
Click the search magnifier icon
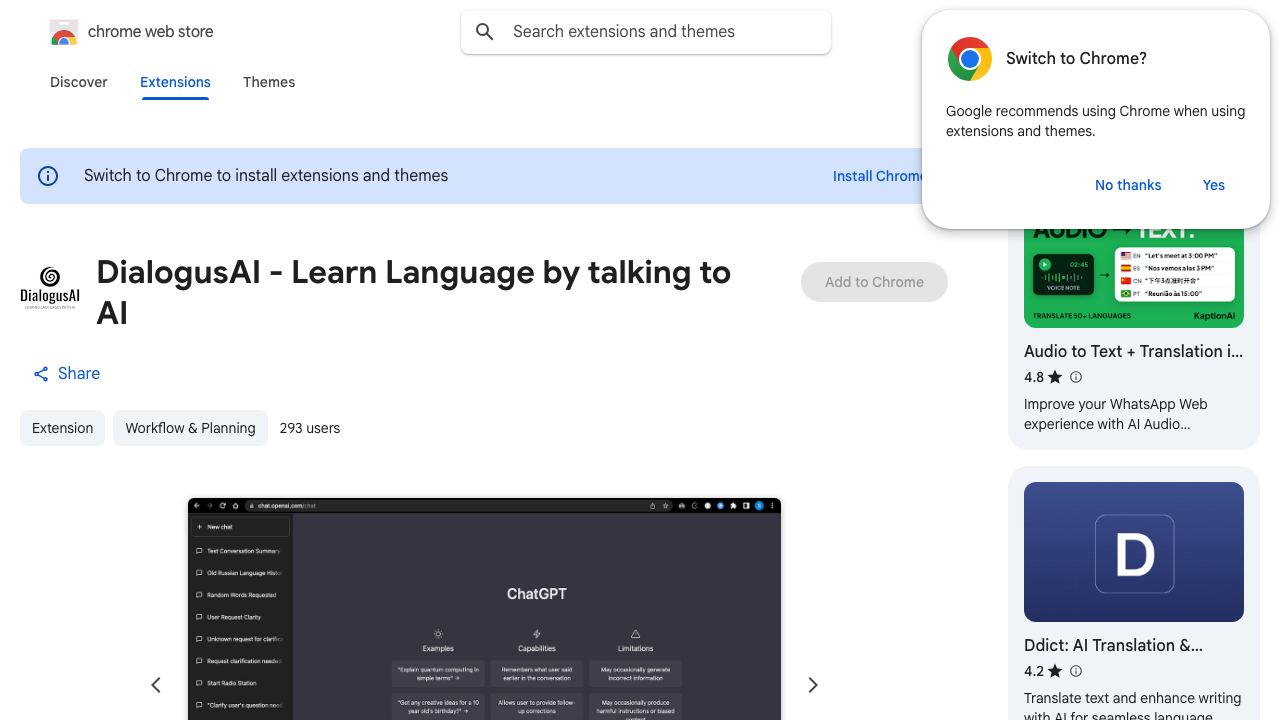pyautogui.click(x=485, y=32)
